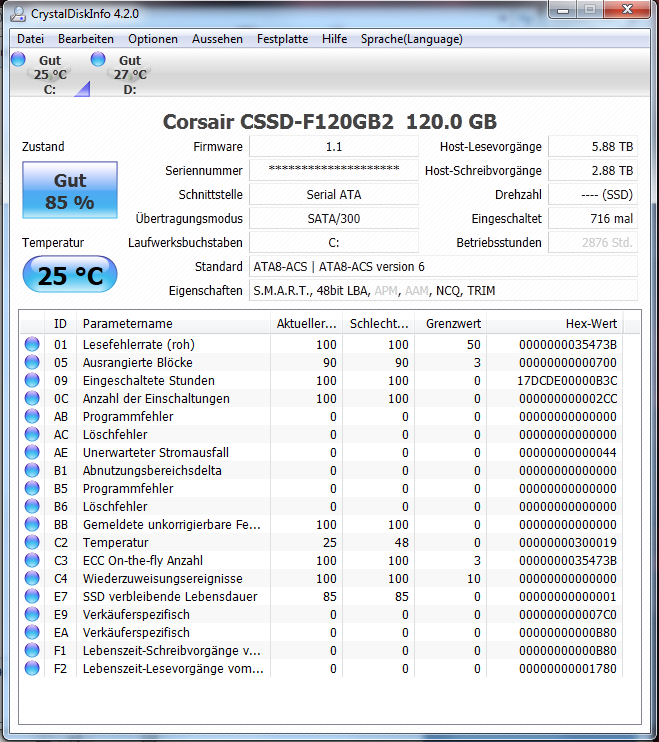Viewport: 659px width, 742px height.
Task: Open the Festplatte menu
Action: click(x=282, y=39)
